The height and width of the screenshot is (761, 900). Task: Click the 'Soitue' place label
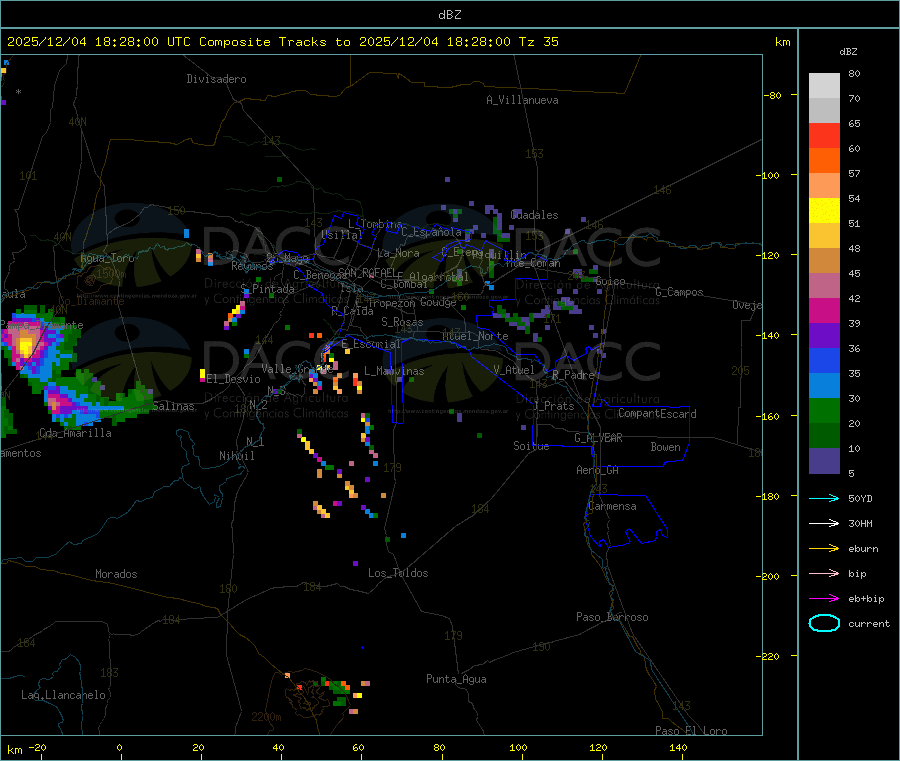pos(531,446)
